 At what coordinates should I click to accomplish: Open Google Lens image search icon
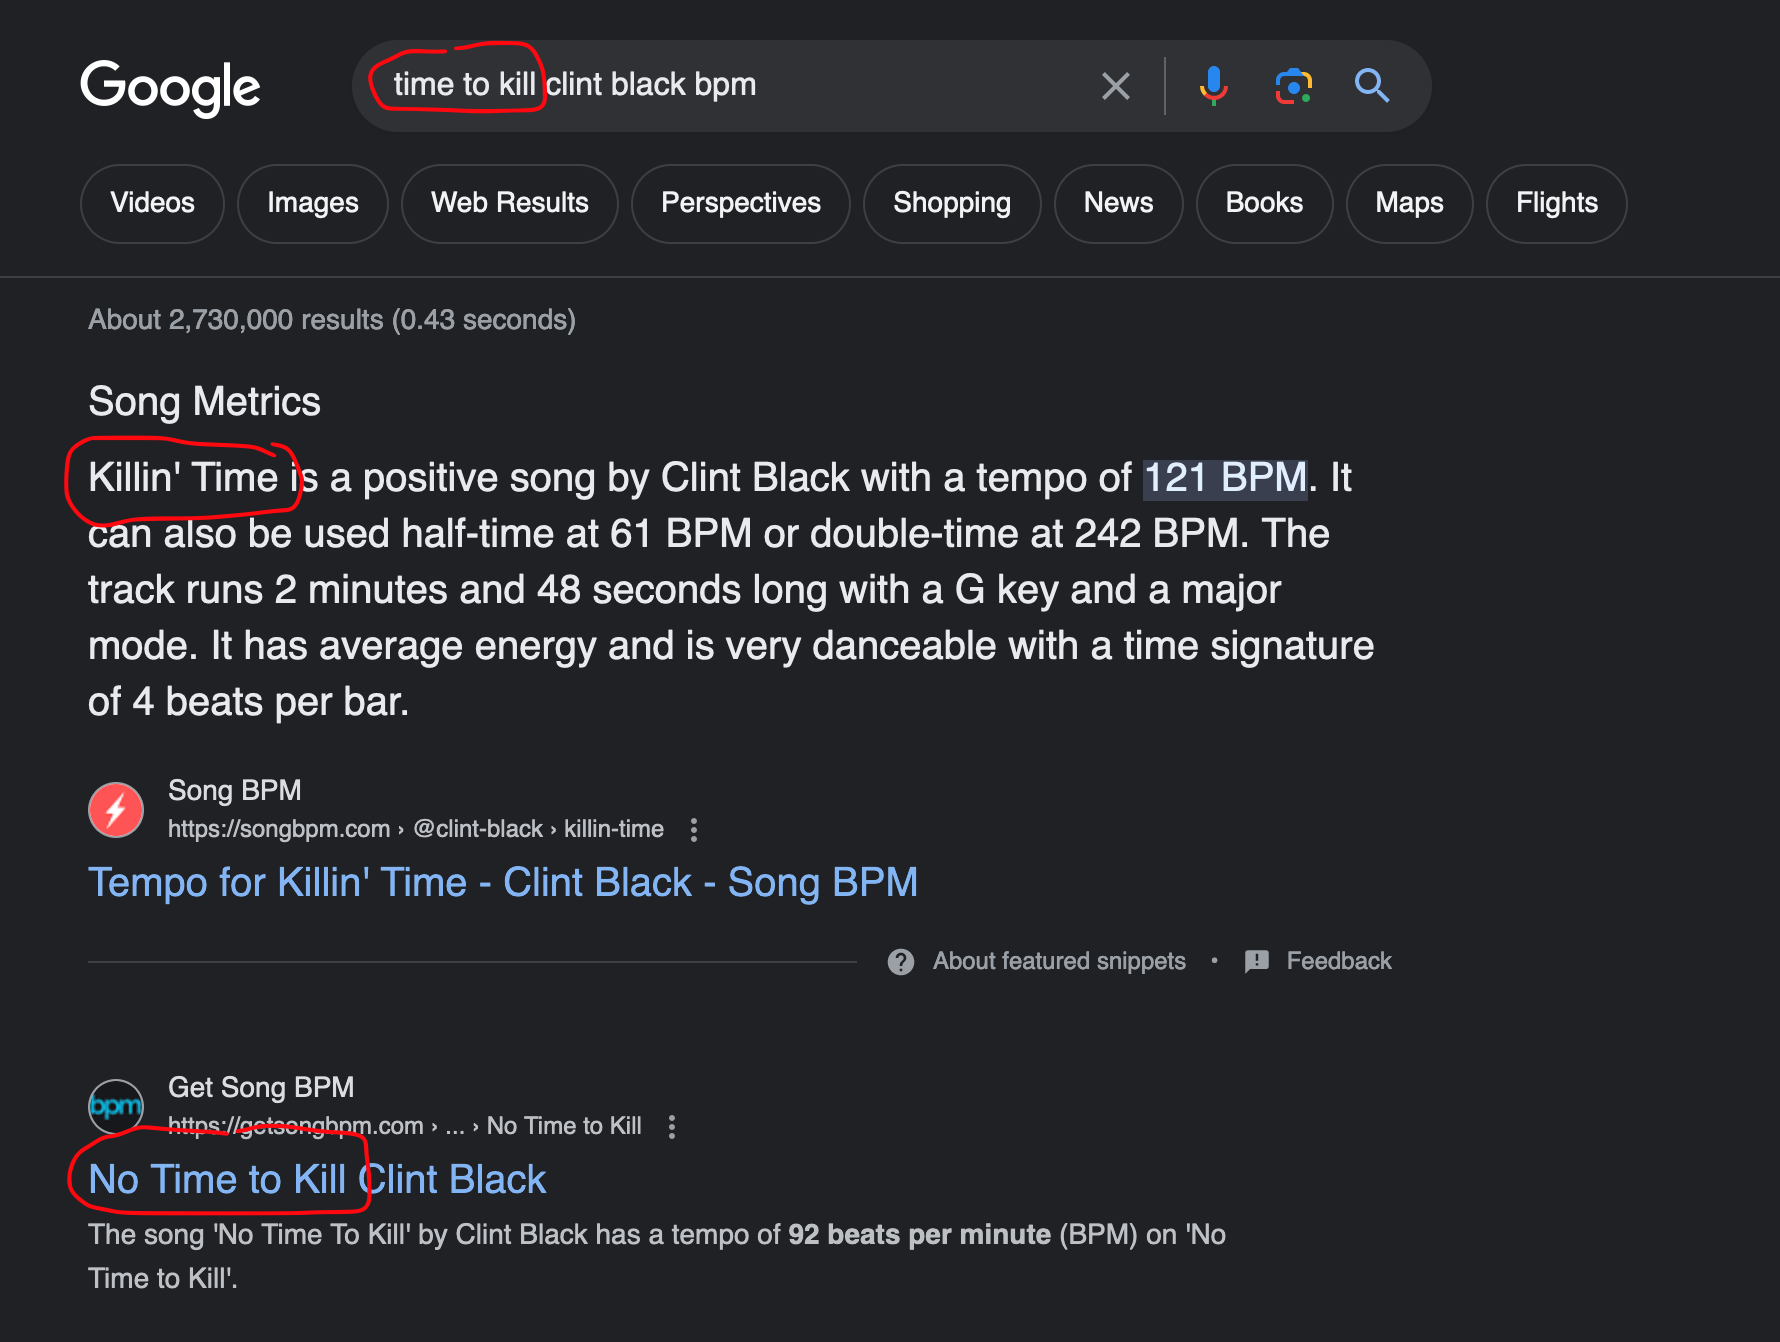(1293, 86)
